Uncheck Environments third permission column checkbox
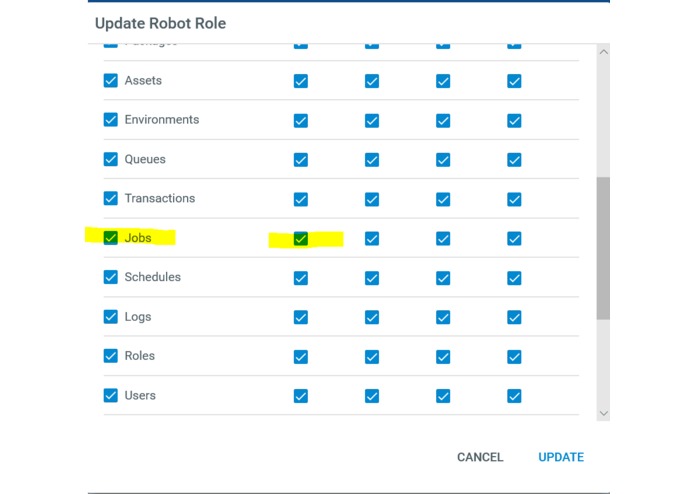Screen dimensions: 695x494 pos(443,121)
